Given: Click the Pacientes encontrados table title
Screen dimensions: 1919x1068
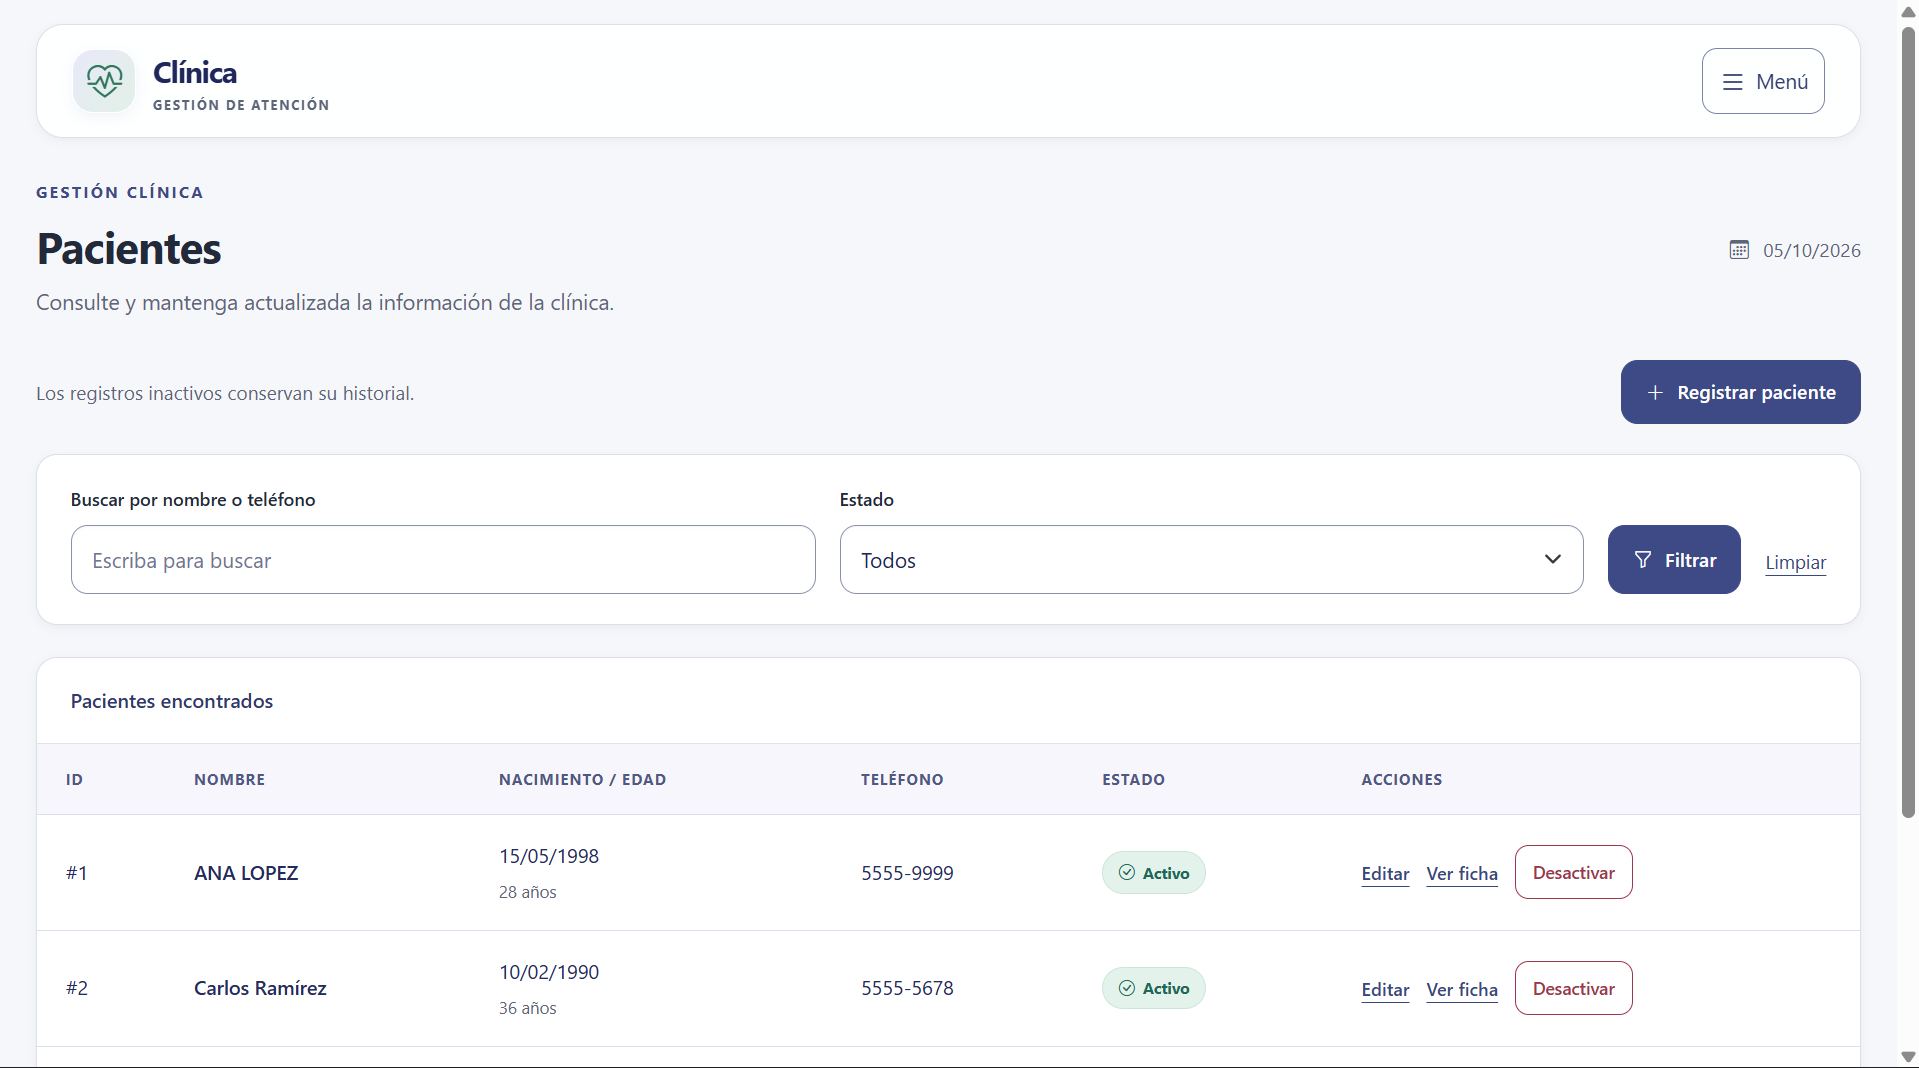Looking at the screenshot, I should click(x=172, y=701).
